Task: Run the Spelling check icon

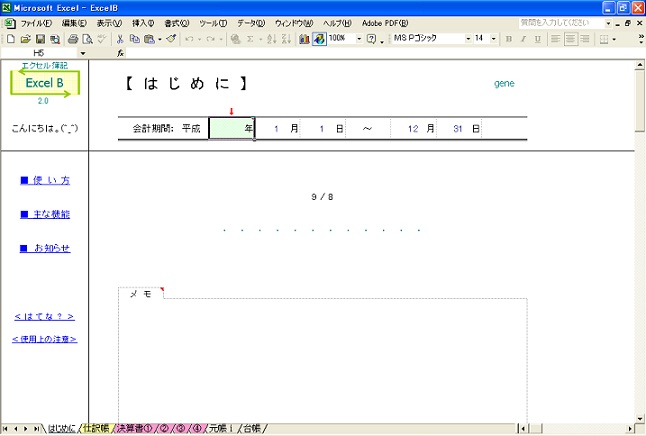Action: [101, 39]
